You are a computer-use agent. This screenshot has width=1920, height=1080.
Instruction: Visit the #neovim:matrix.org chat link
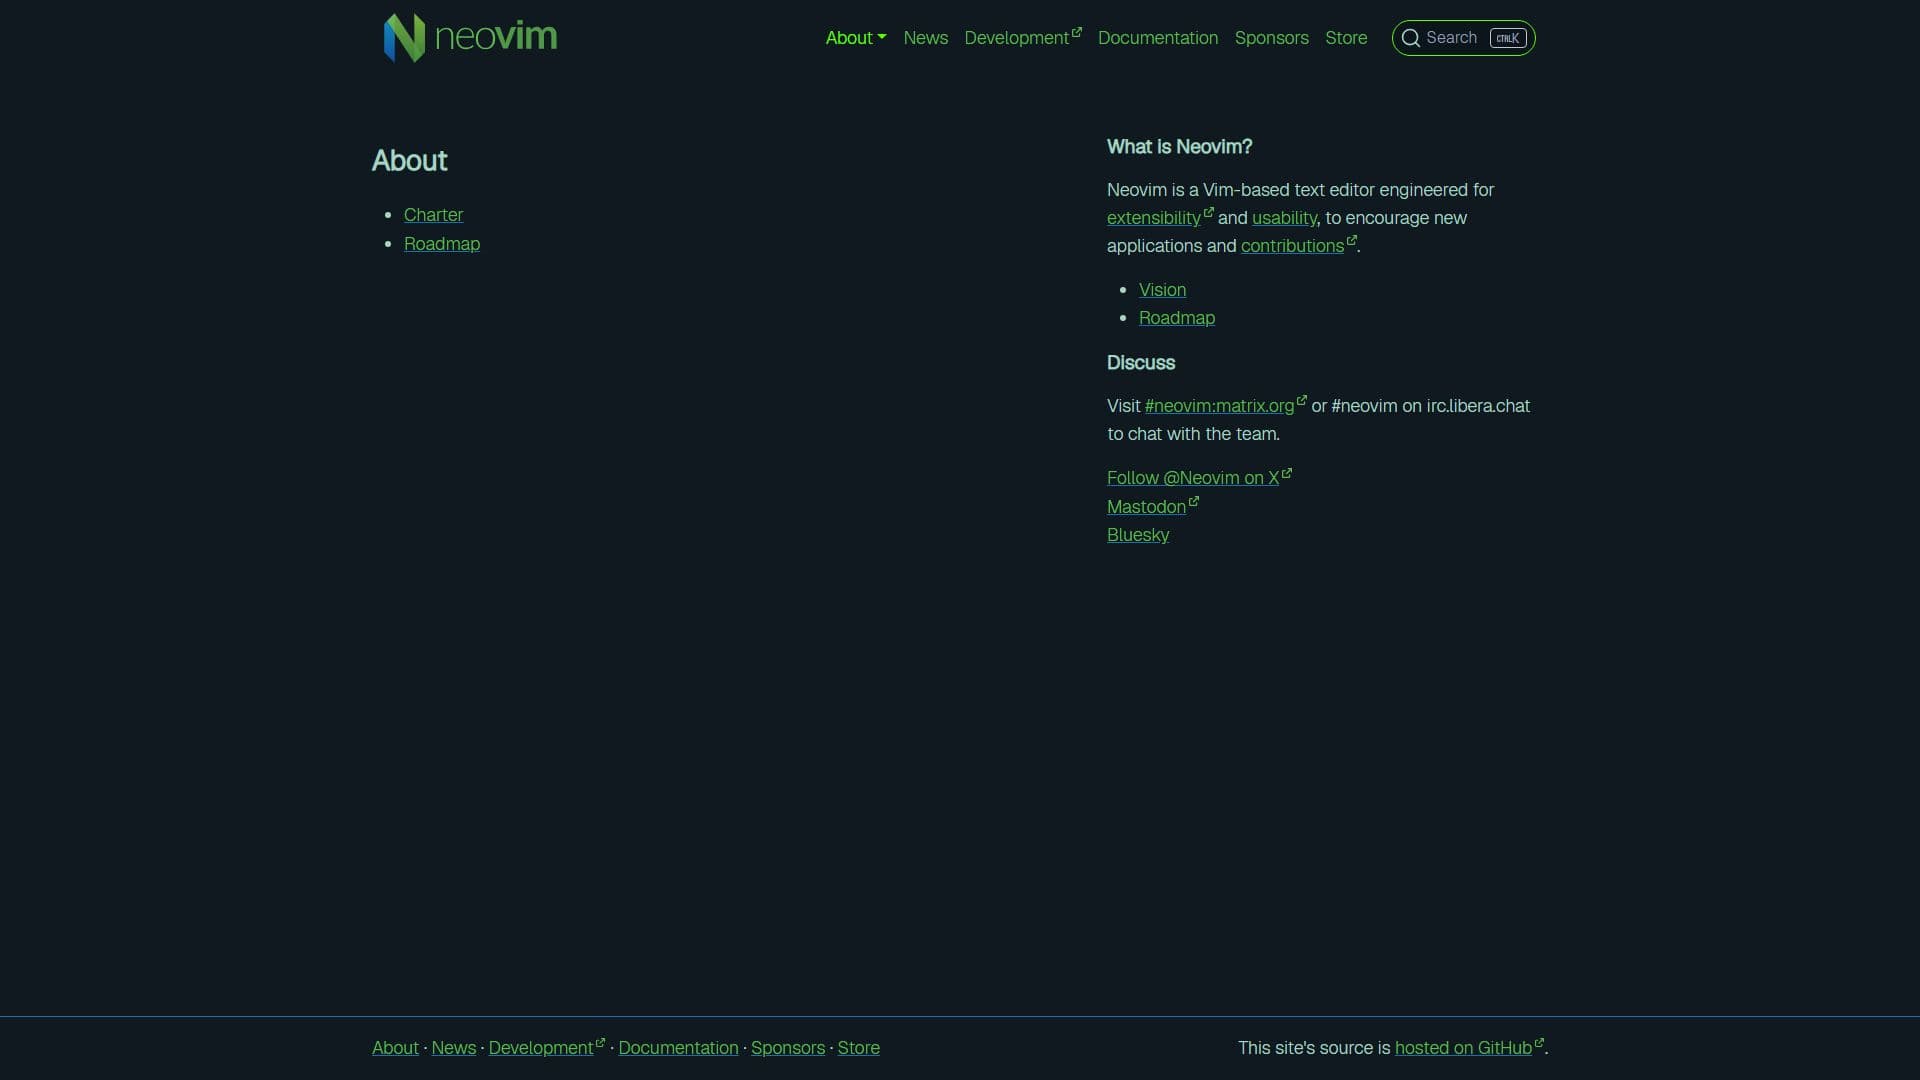[x=1226, y=406]
